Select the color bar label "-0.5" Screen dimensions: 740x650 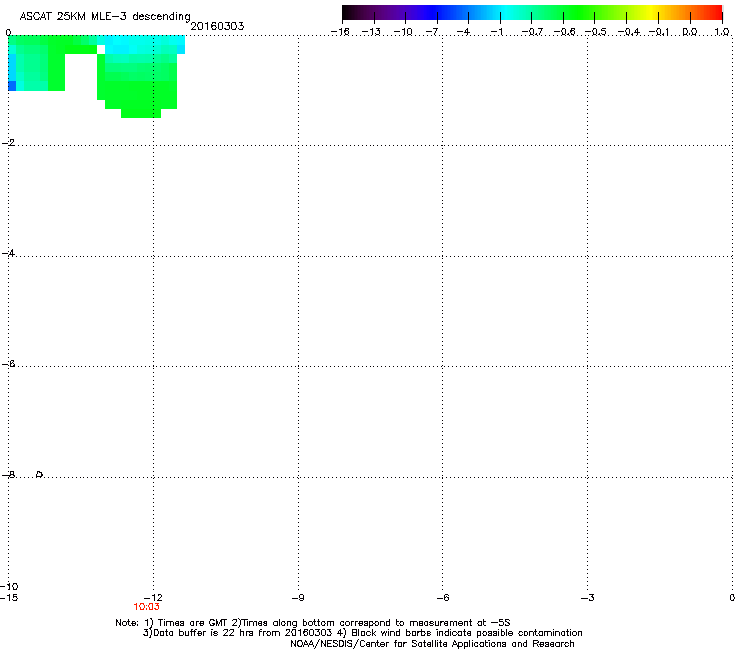pos(596,32)
